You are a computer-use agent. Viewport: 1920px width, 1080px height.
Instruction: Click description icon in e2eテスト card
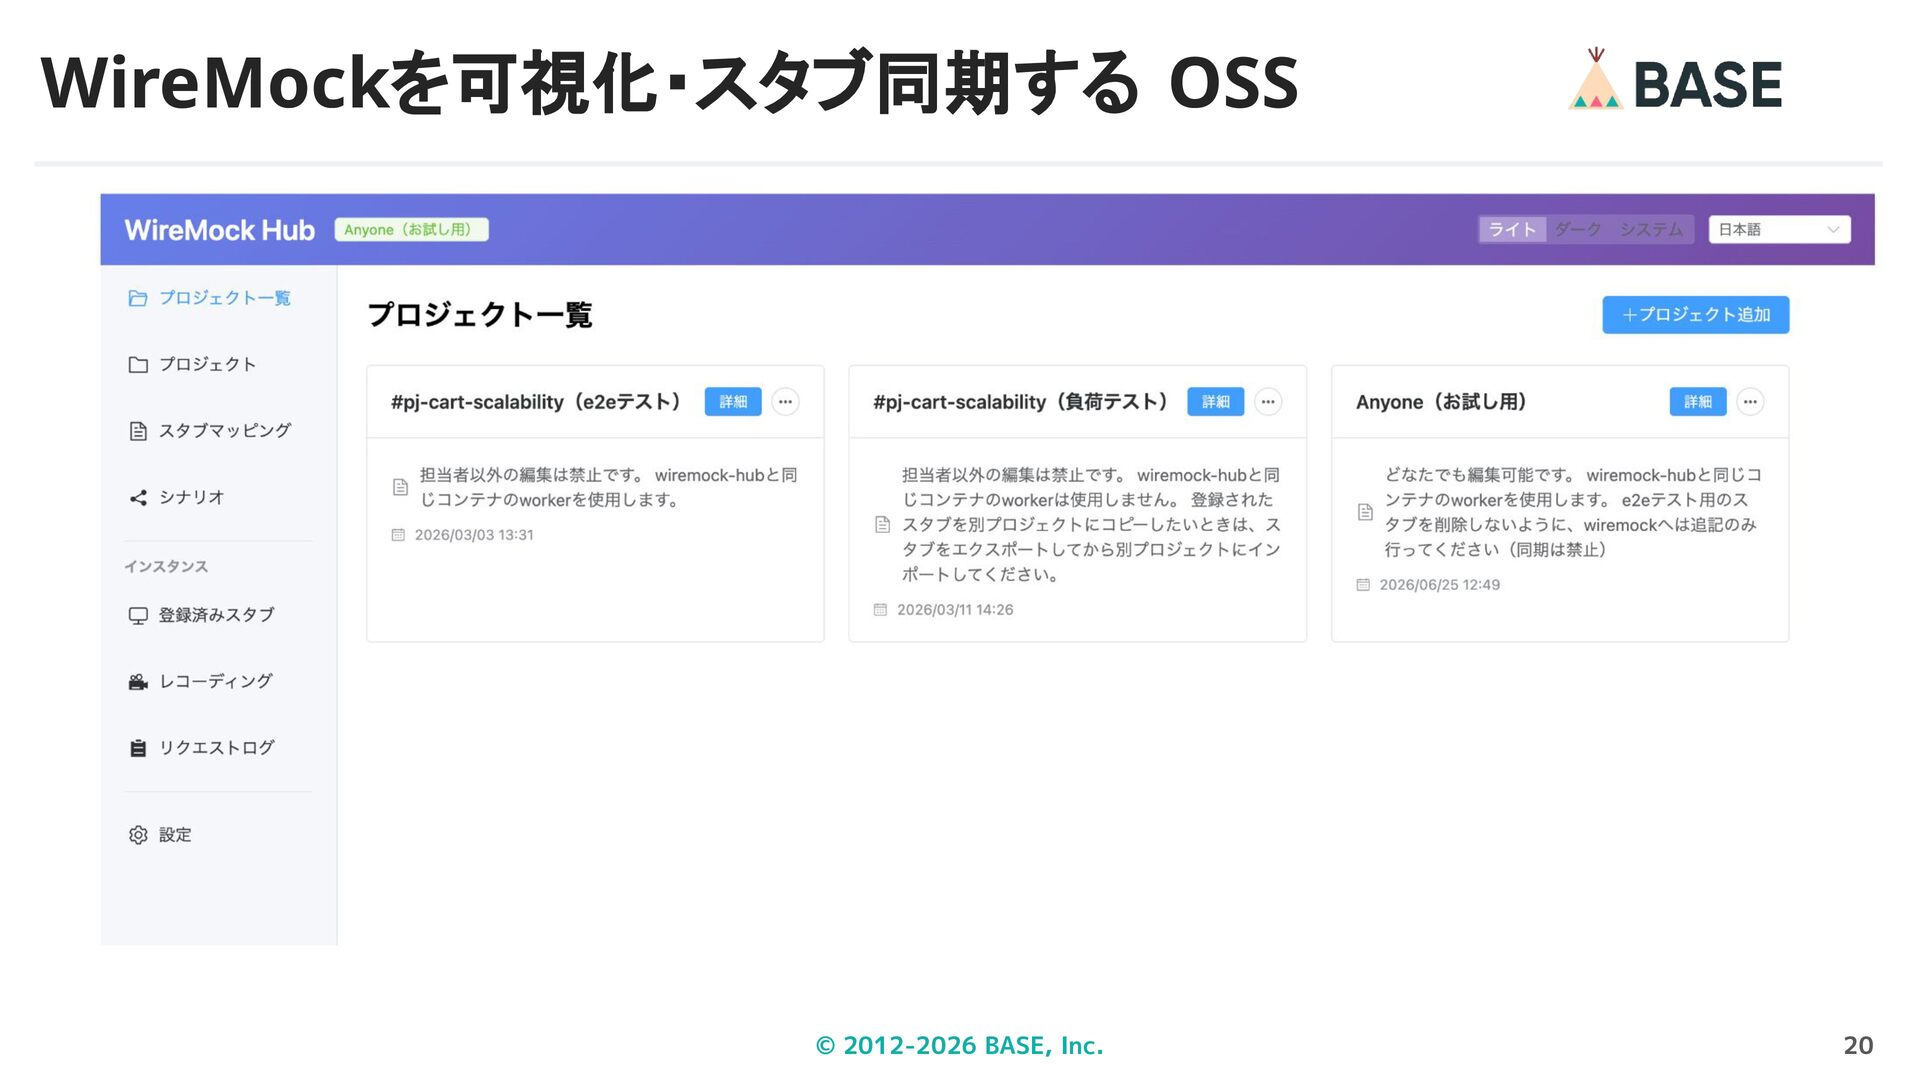click(400, 487)
